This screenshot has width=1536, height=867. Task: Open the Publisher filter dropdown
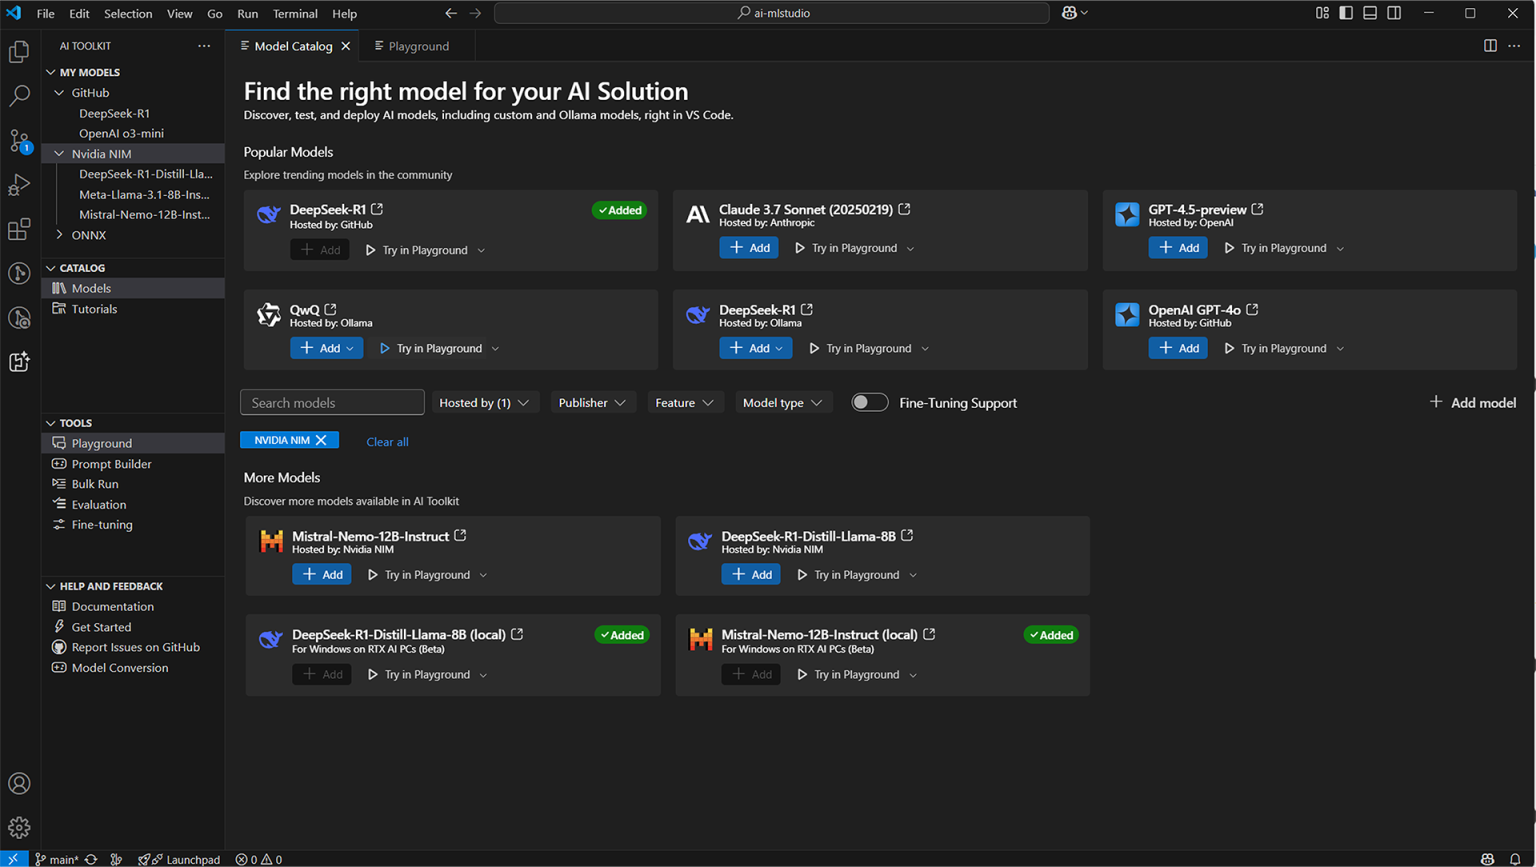(x=592, y=402)
